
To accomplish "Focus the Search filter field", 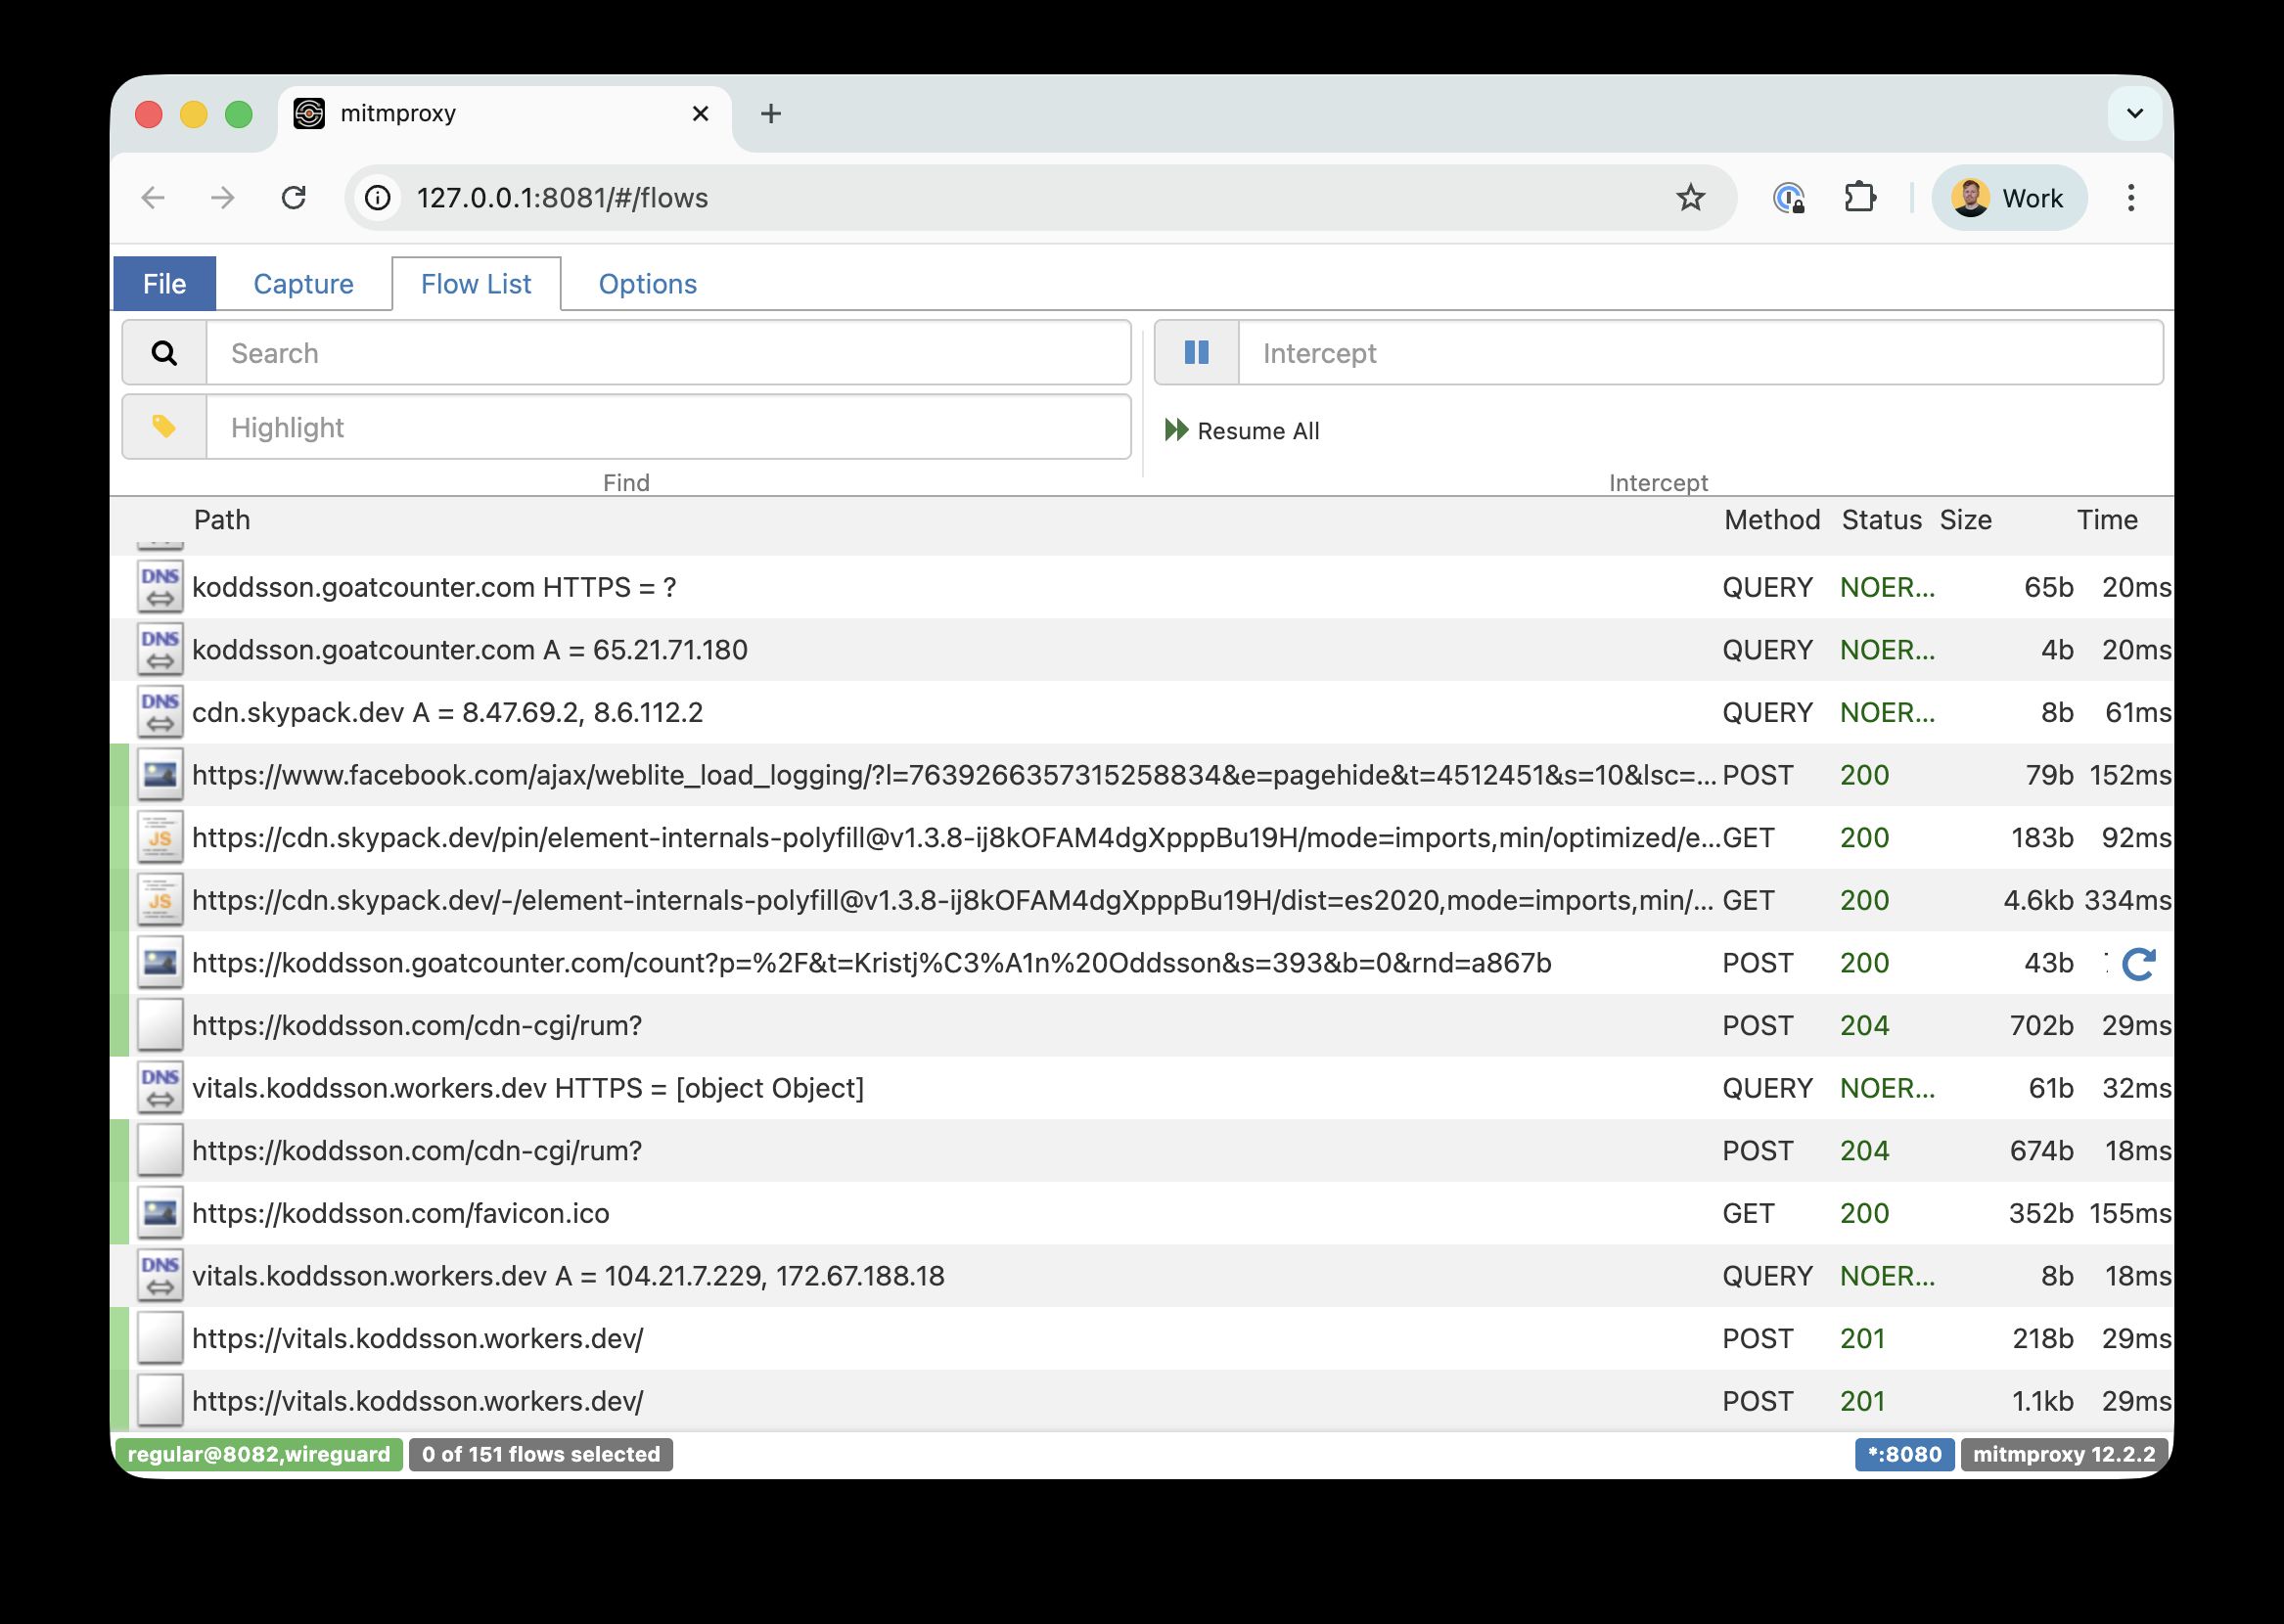I will [x=668, y=353].
